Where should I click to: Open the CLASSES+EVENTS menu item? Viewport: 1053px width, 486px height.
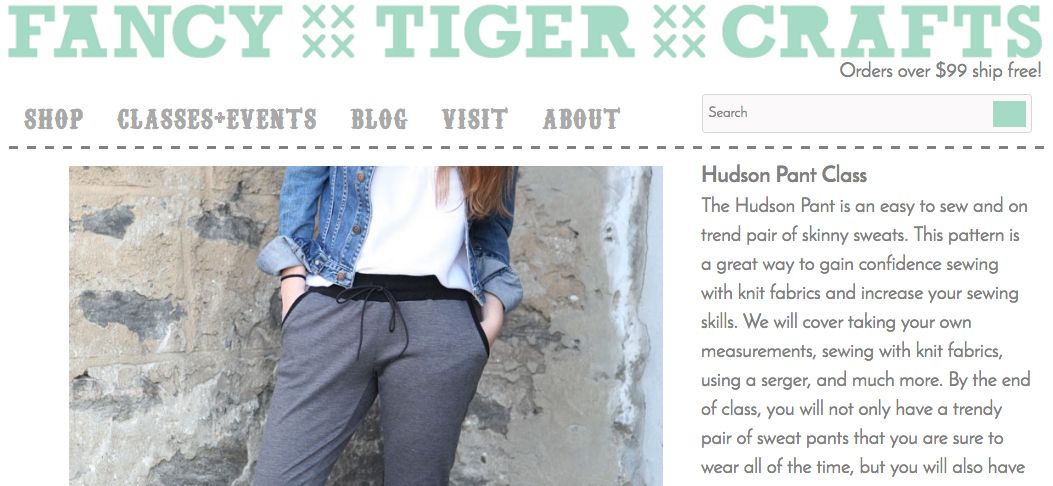(x=217, y=119)
